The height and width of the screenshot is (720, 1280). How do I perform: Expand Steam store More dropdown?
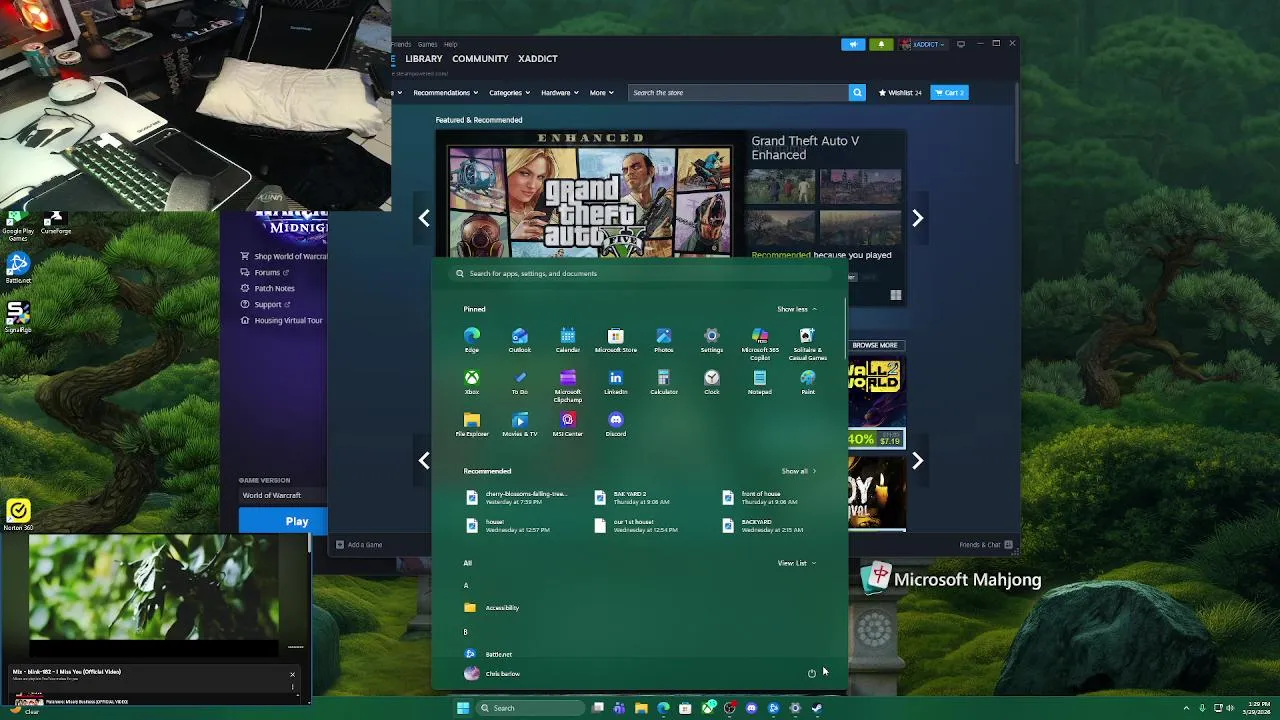(x=601, y=93)
